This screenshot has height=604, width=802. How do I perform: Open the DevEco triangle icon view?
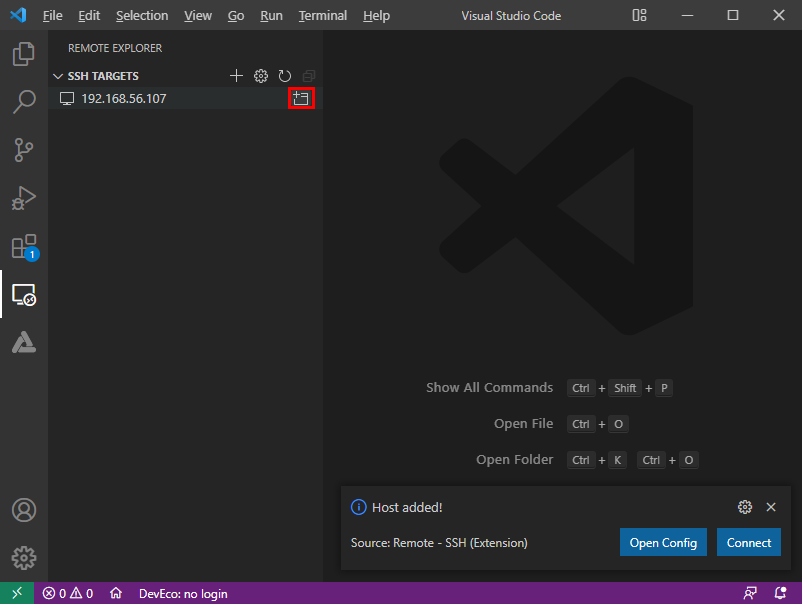[x=24, y=342]
